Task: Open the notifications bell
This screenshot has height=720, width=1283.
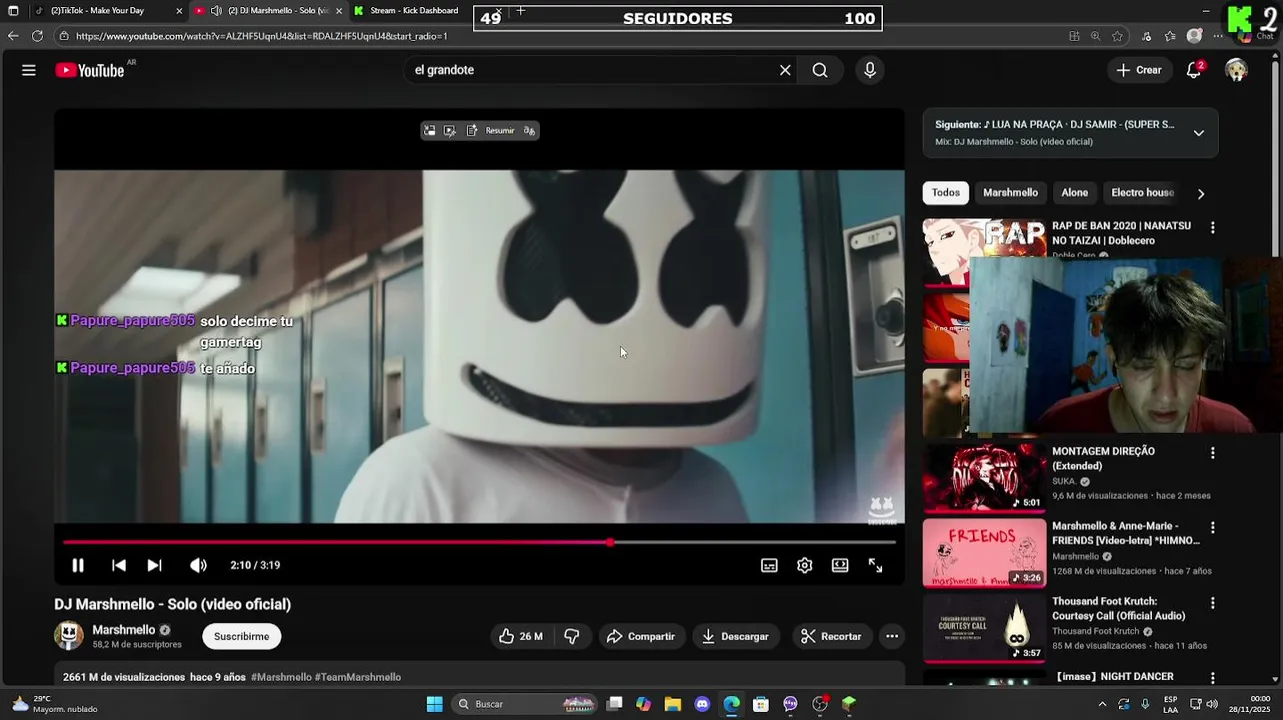Action: [x=1194, y=70]
